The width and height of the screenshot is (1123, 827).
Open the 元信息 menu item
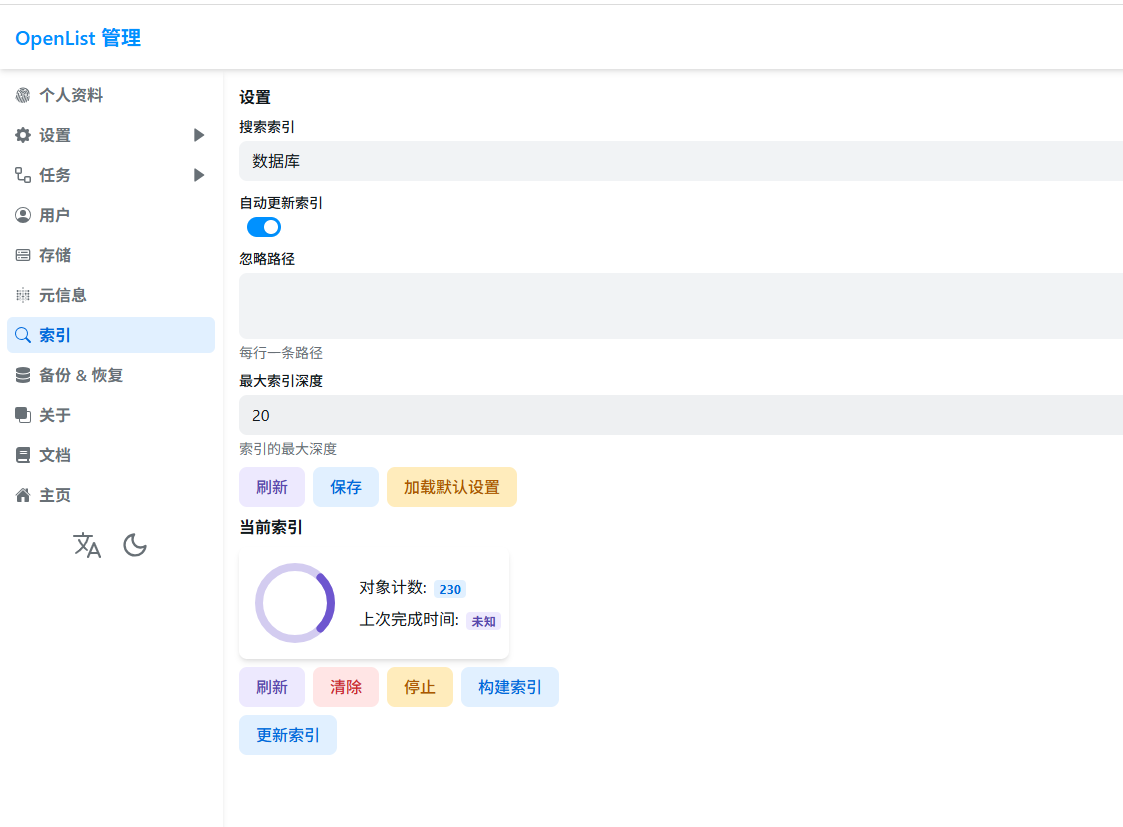point(63,295)
